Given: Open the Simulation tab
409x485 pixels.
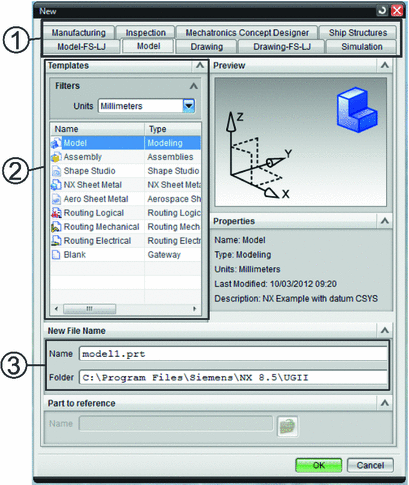Looking at the screenshot, I should (x=362, y=47).
